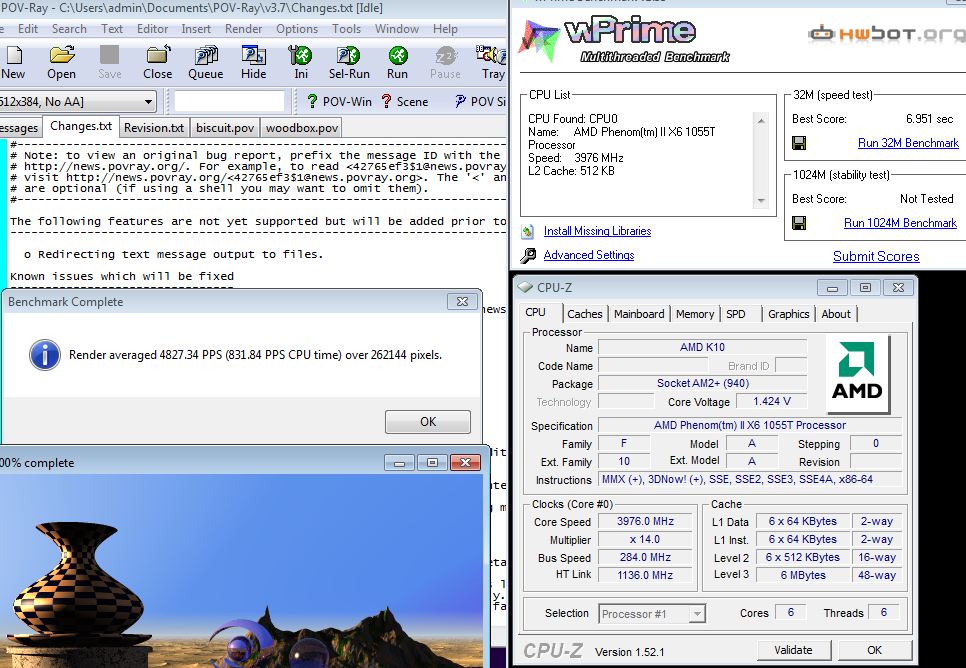Click the command line input field in toolbar
Viewport: 966px width, 668px height.
[229, 101]
